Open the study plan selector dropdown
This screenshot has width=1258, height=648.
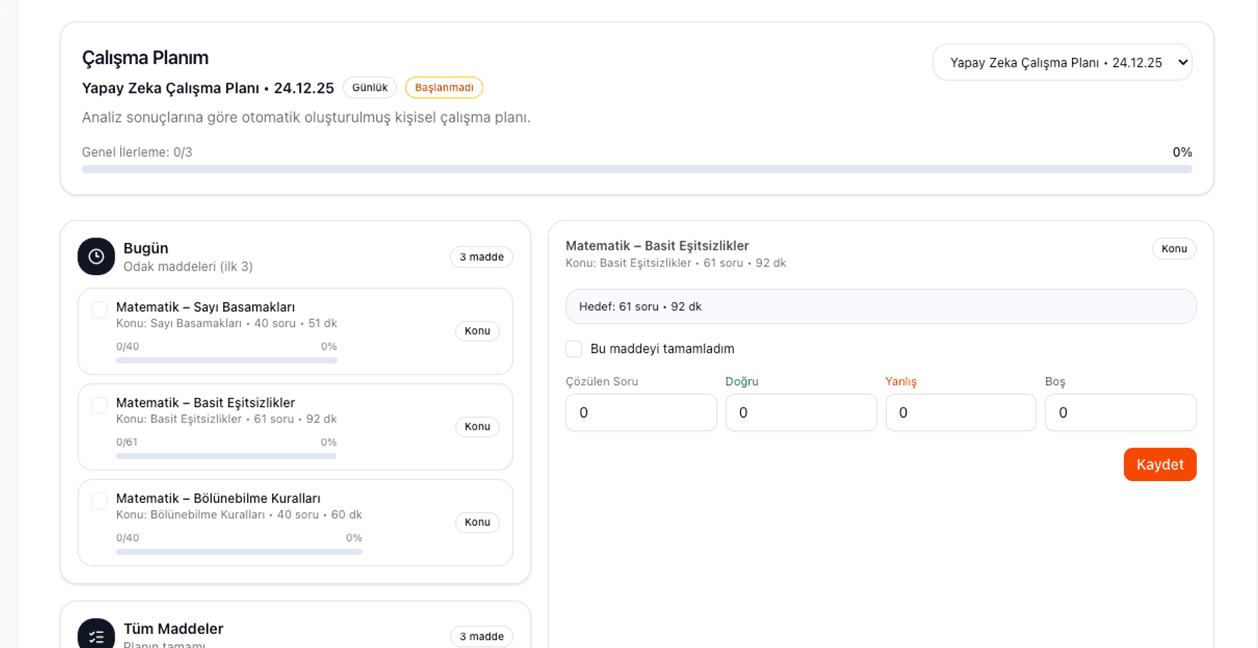point(1062,62)
